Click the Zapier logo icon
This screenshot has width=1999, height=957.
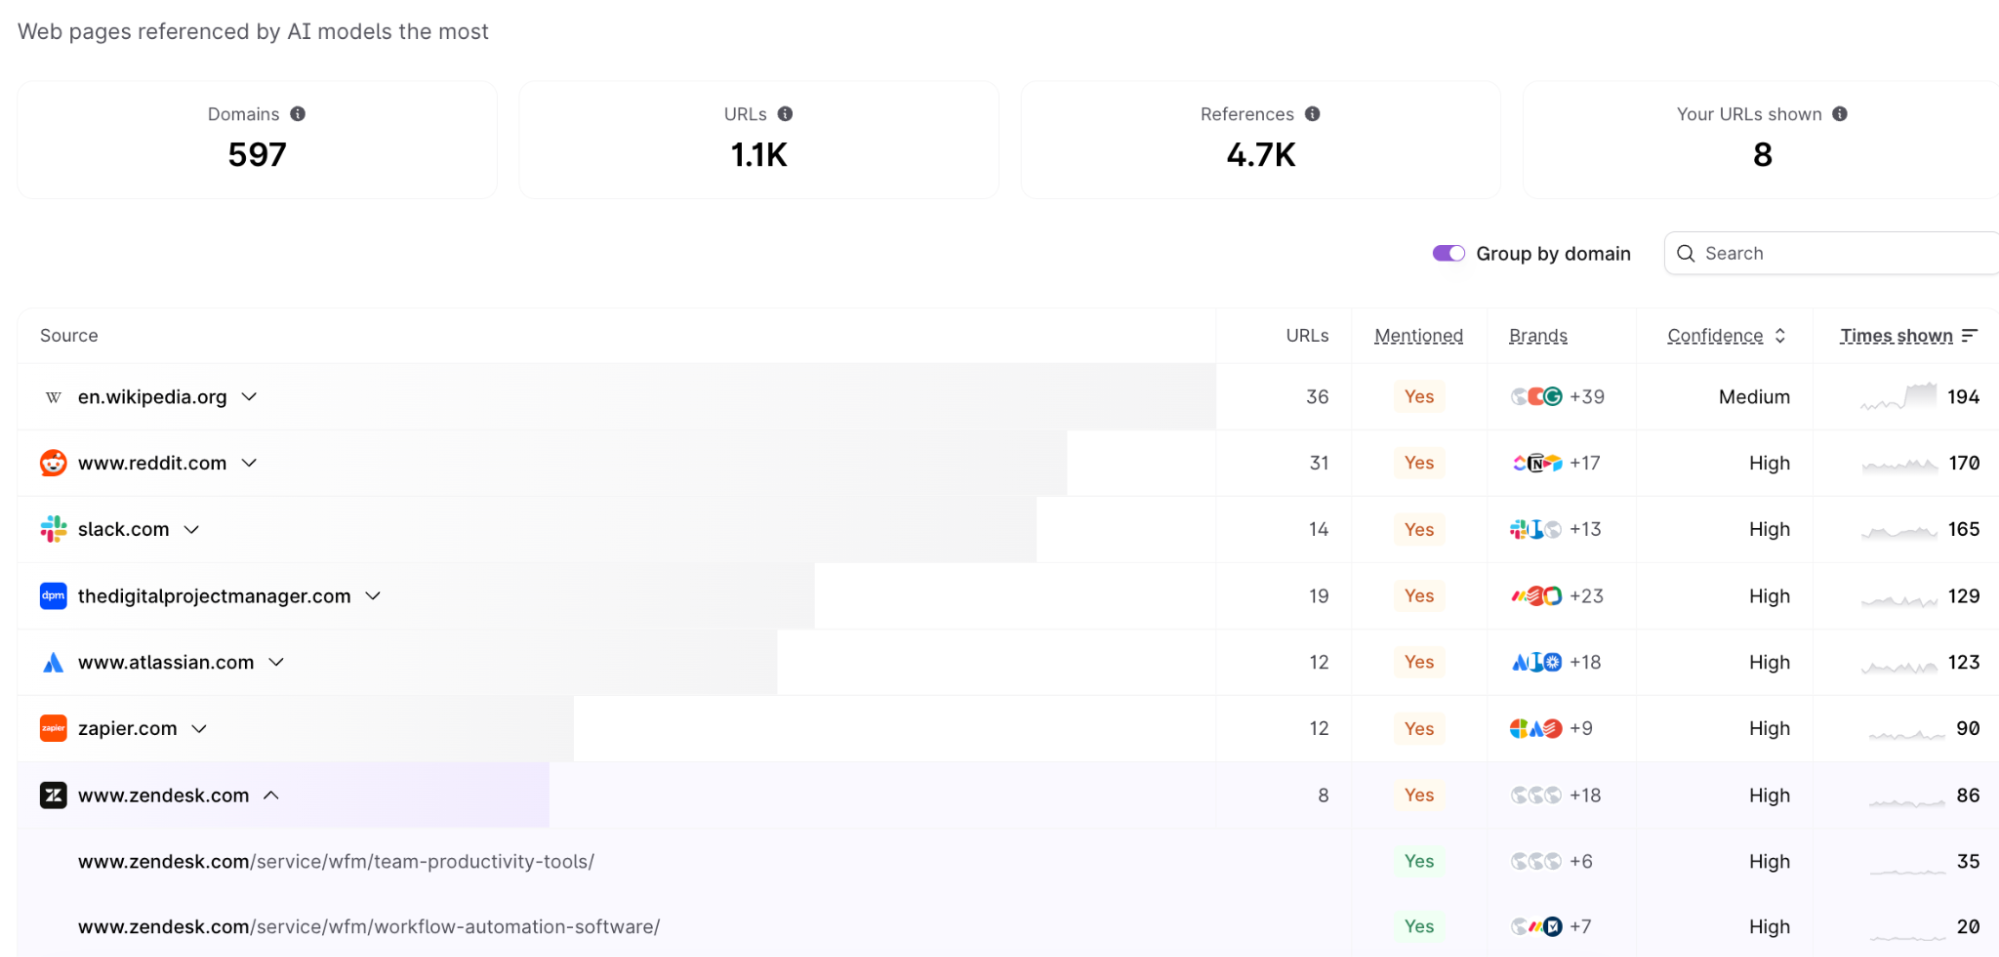(x=53, y=728)
